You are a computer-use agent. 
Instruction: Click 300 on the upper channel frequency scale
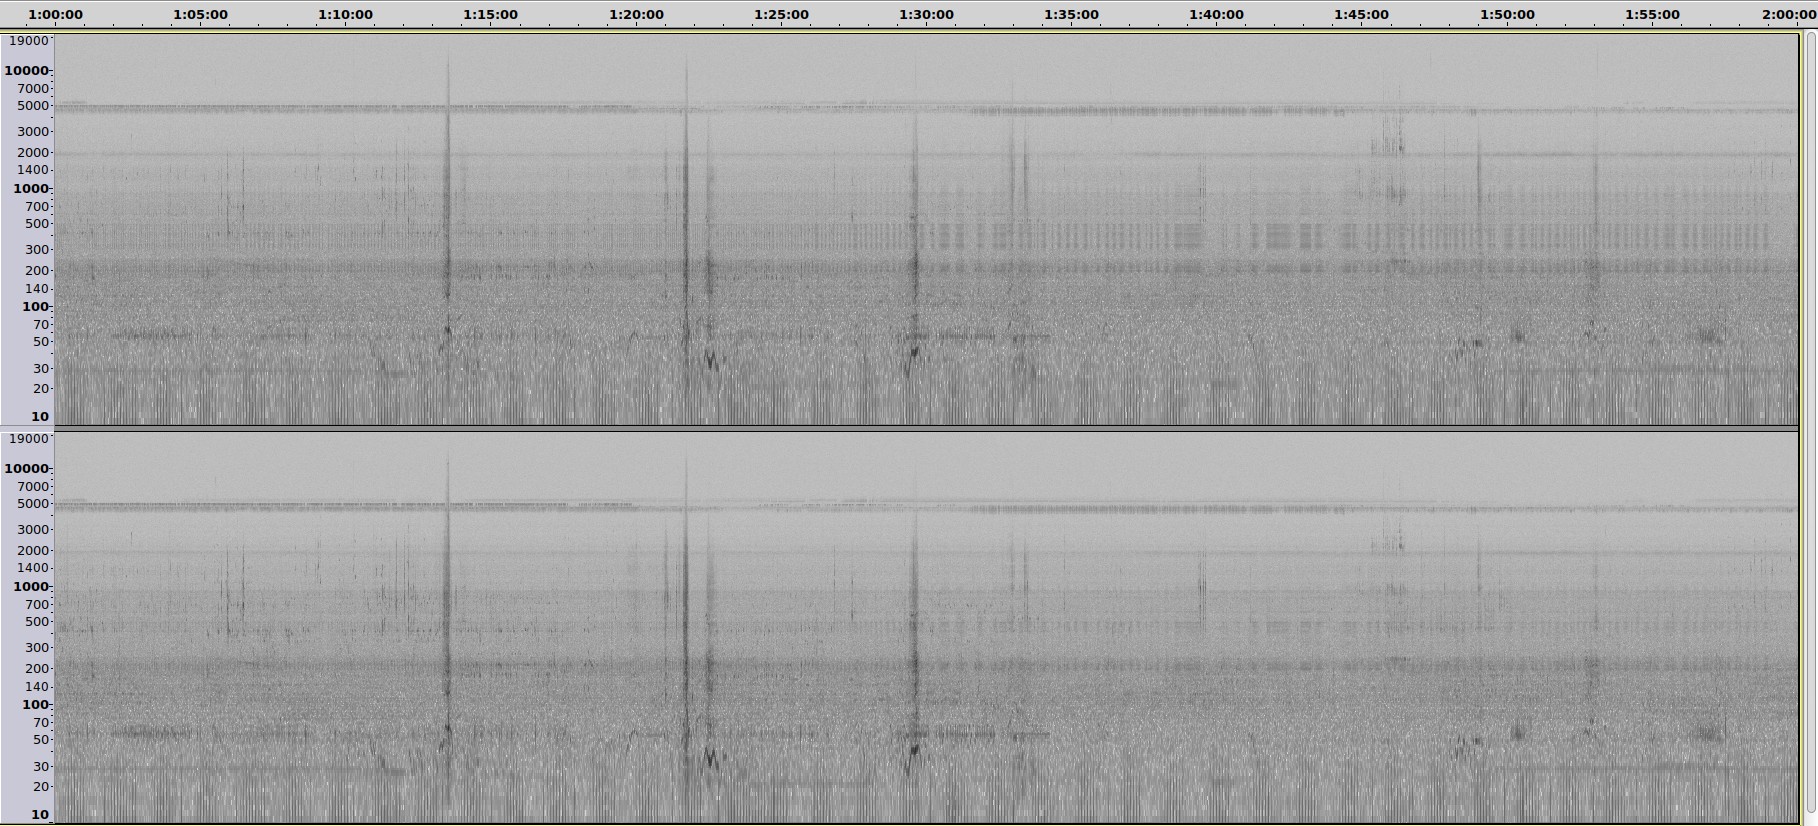pyautogui.click(x=37, y=250)
